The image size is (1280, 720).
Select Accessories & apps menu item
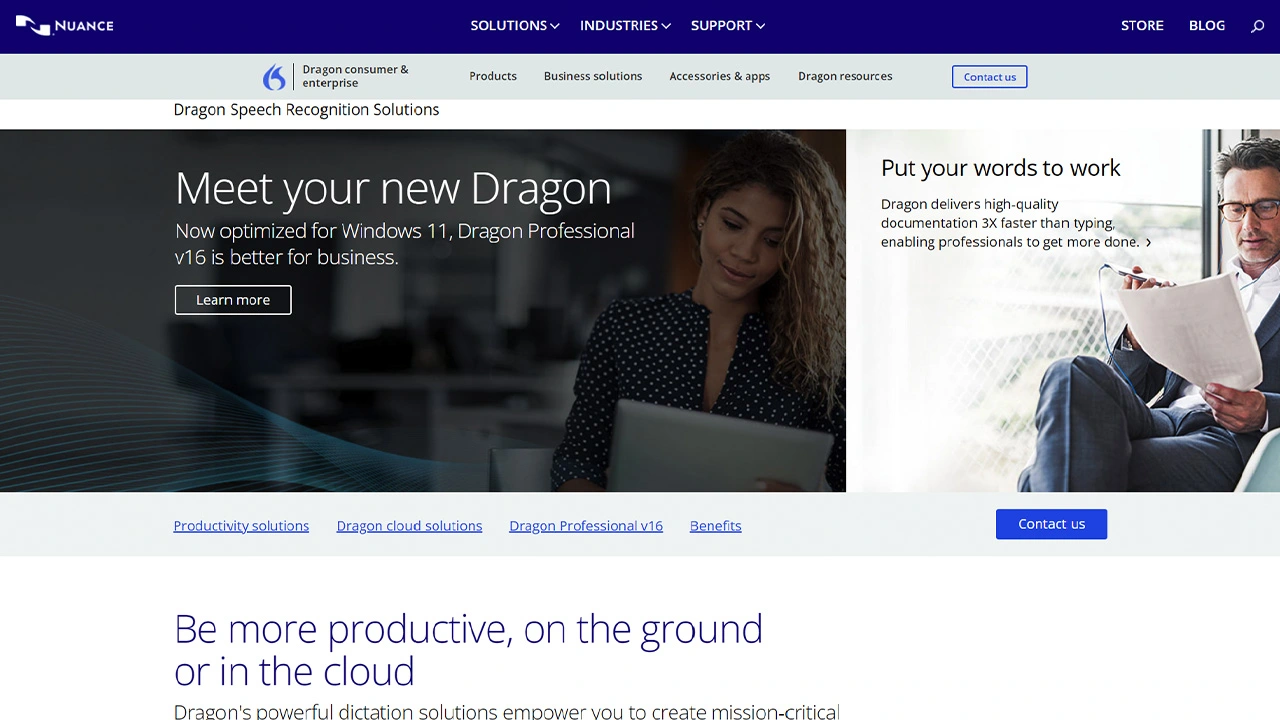click(720, 76)
